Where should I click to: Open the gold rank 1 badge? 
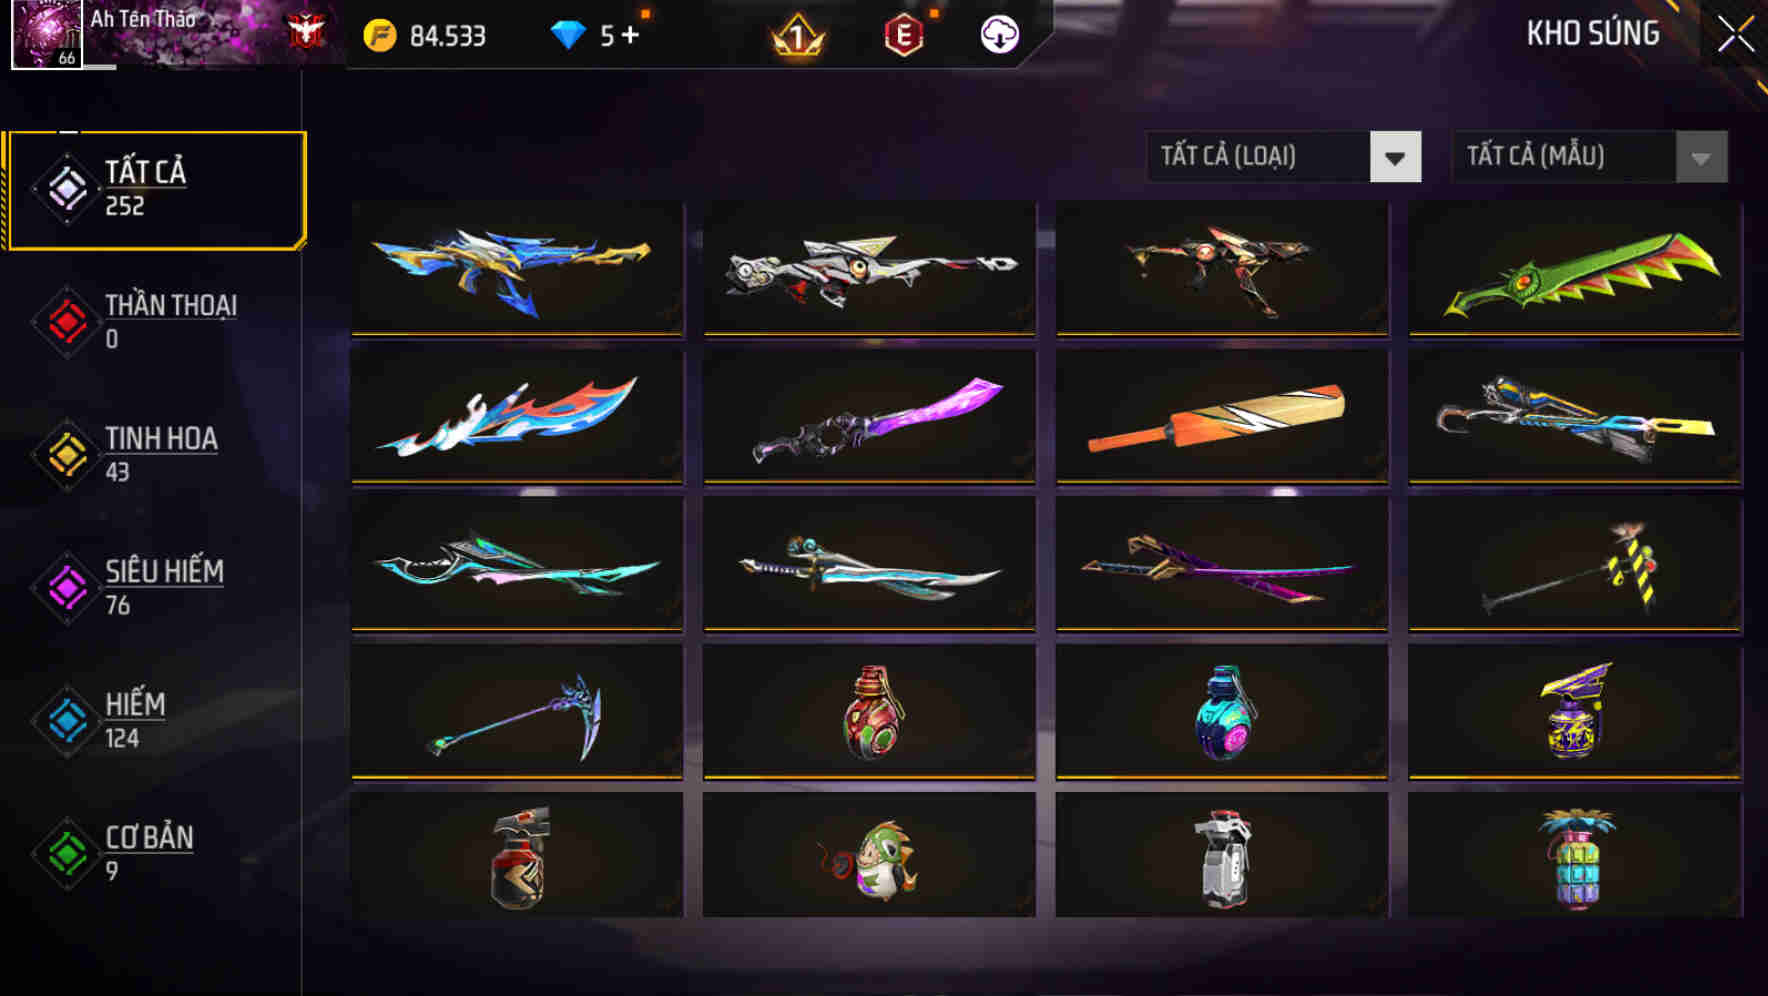pos(797,36)
